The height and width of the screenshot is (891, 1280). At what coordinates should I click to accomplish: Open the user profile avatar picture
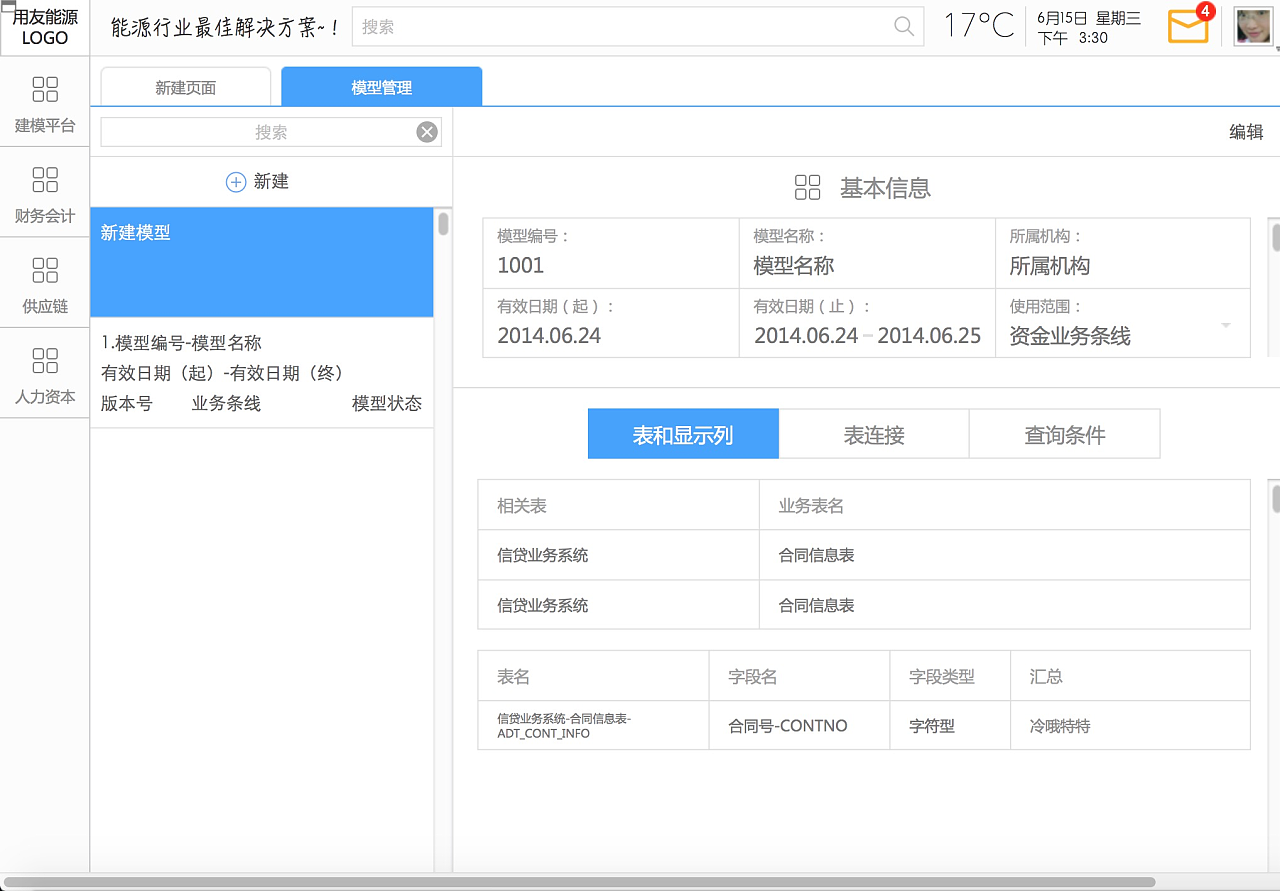pos(1253,27)
